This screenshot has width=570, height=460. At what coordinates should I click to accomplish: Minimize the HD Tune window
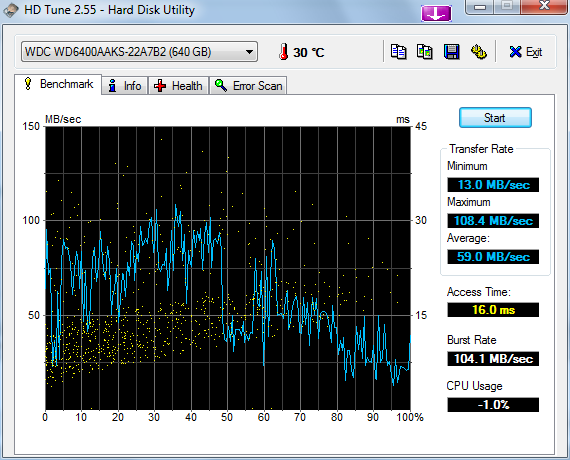[480, 7]
